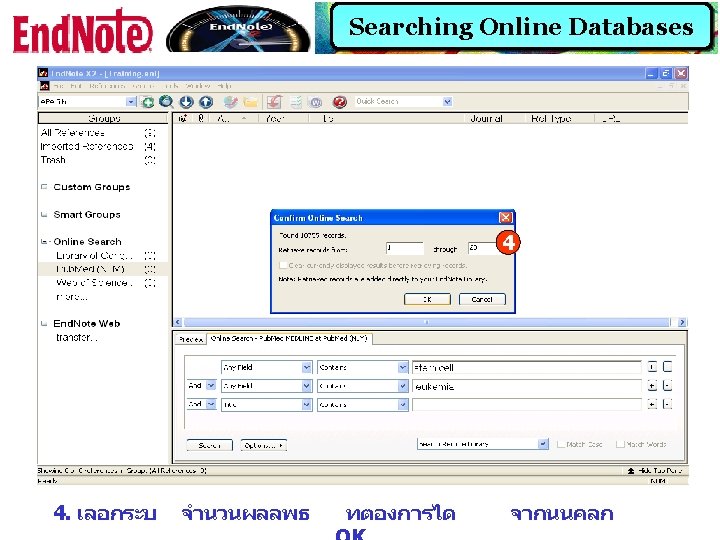The image size is (720, 540).
Task: Click EndNote icon in title bar
Action: [43, 73]
